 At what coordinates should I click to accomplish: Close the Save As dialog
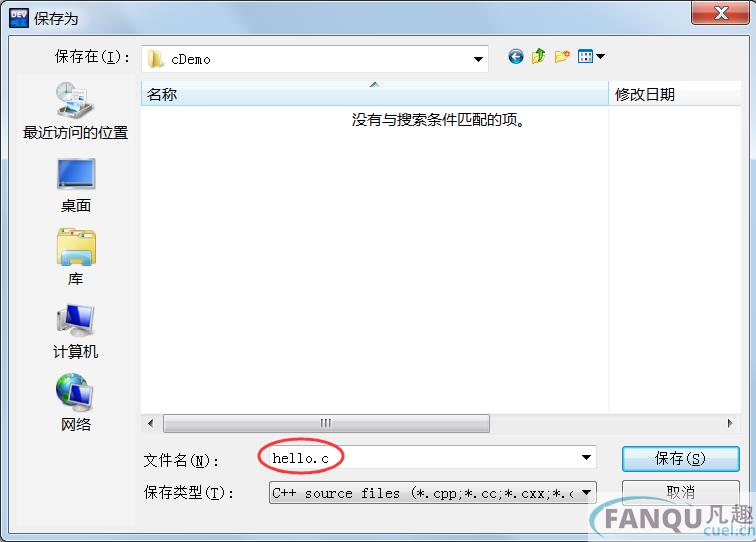(x=720, y=13)
